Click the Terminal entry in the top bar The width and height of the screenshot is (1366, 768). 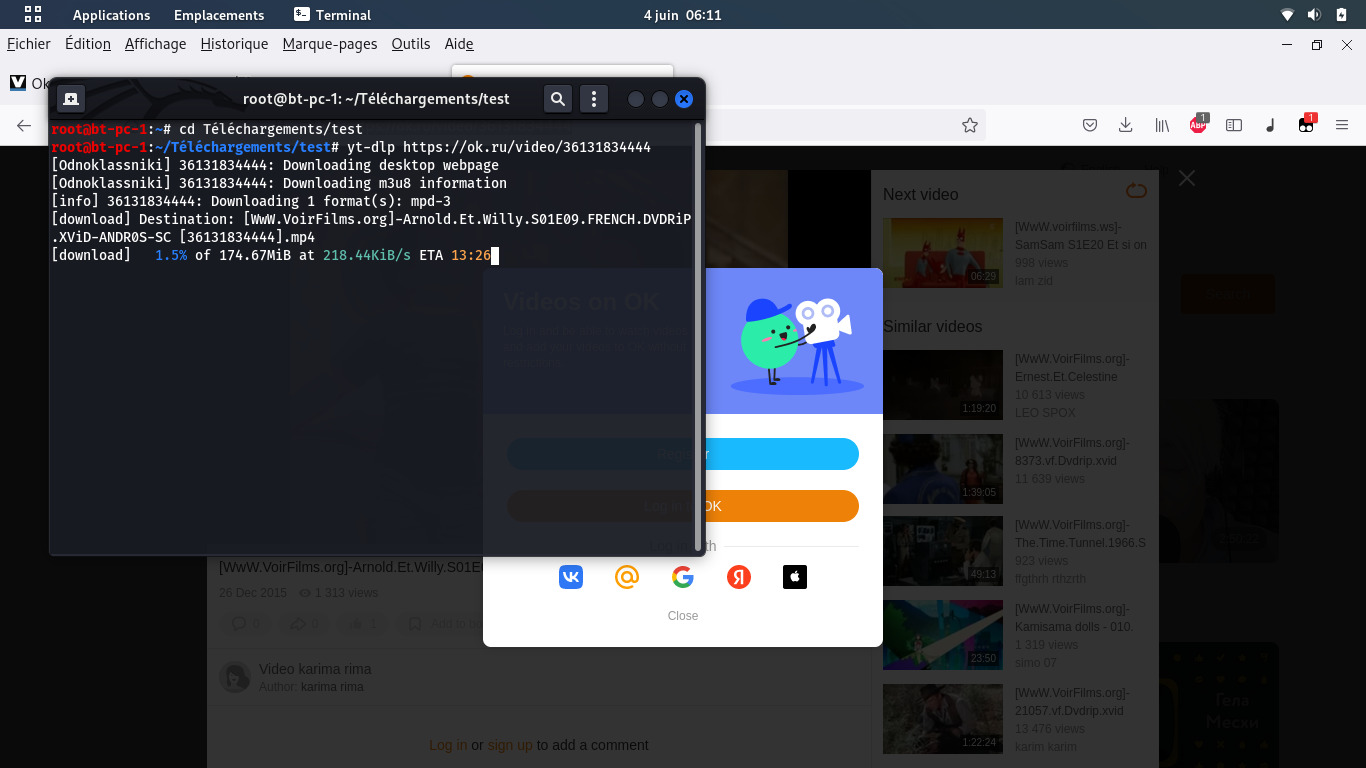[x=332, y=15]
